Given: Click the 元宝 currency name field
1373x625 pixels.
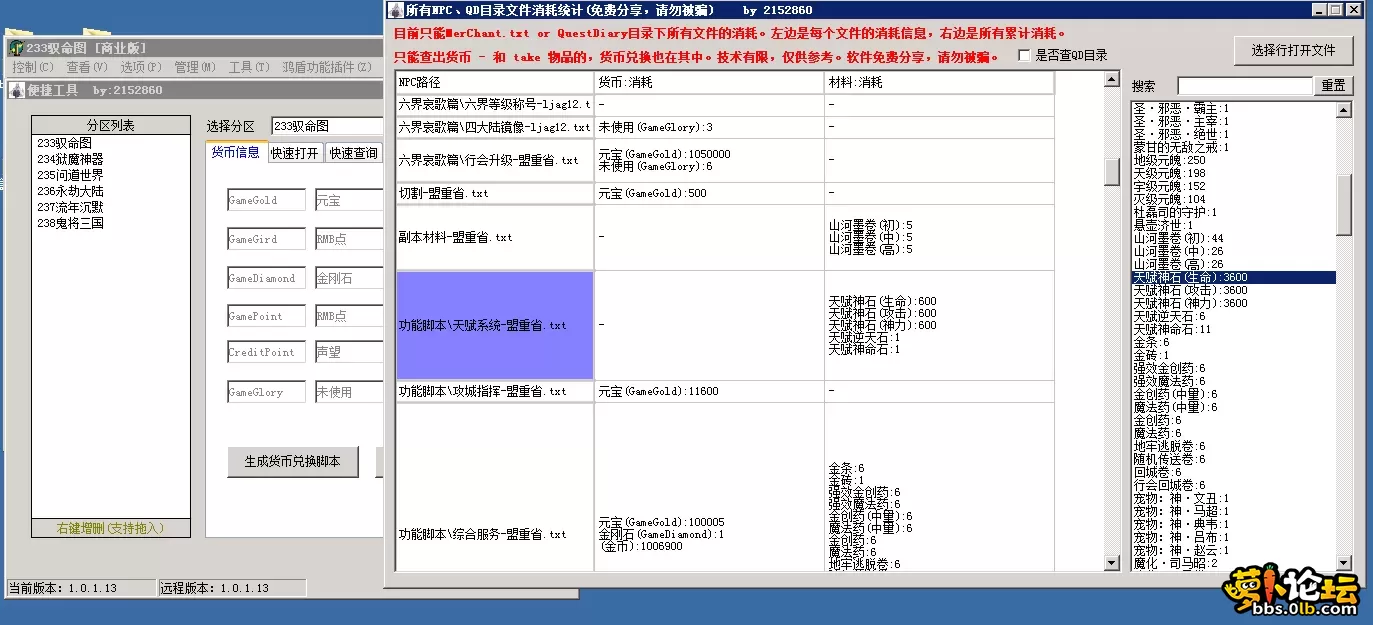Looking at the screenshot, I should tap(350, 201).
